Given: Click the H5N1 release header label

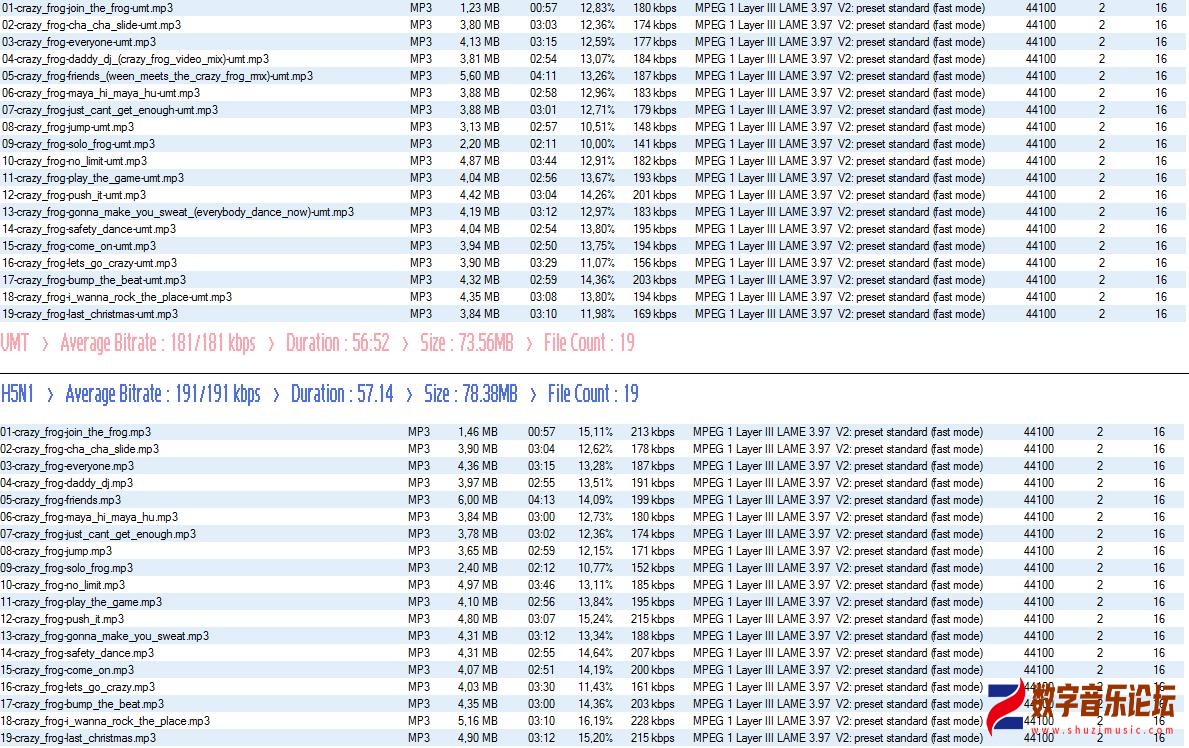Looking at the screenshot, I should tap(17, 394).
